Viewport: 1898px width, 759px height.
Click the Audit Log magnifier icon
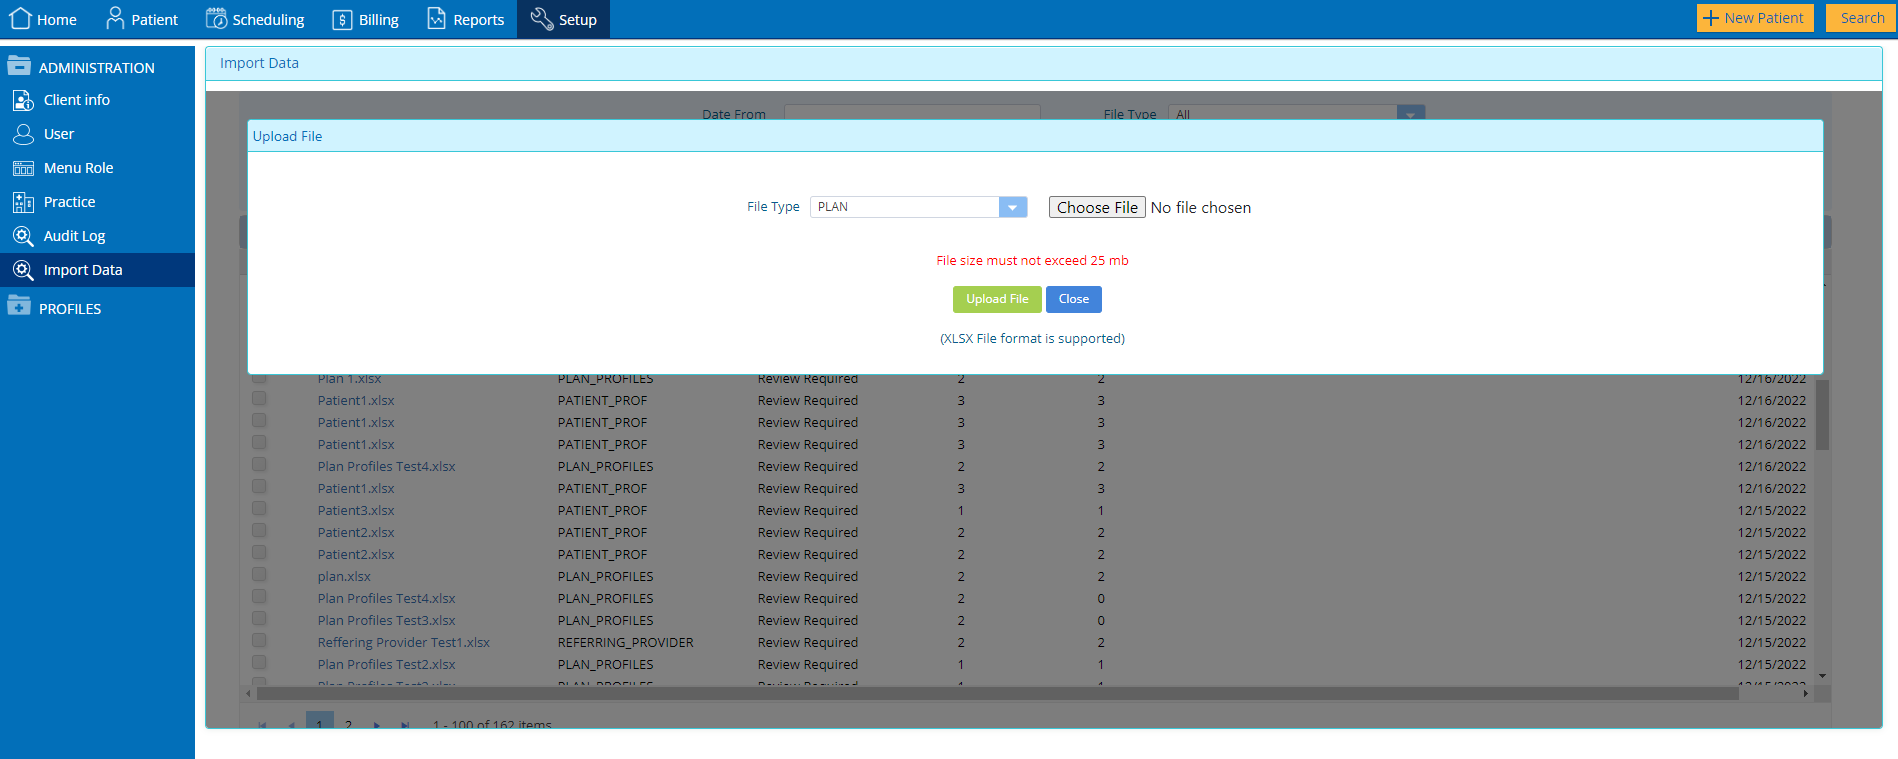point(23,236)
